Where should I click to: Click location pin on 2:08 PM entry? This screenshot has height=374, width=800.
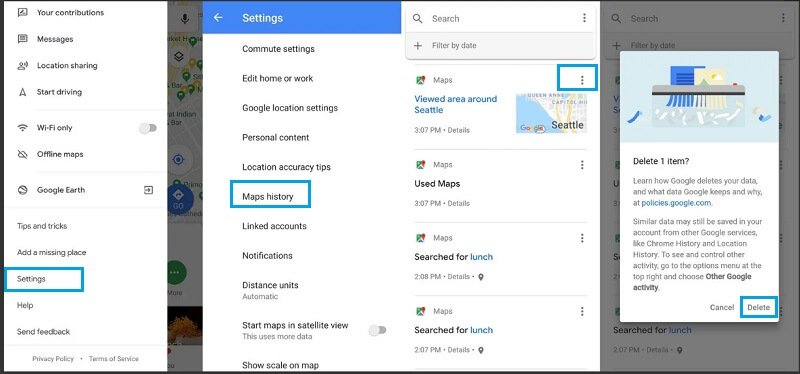(480, 277)
